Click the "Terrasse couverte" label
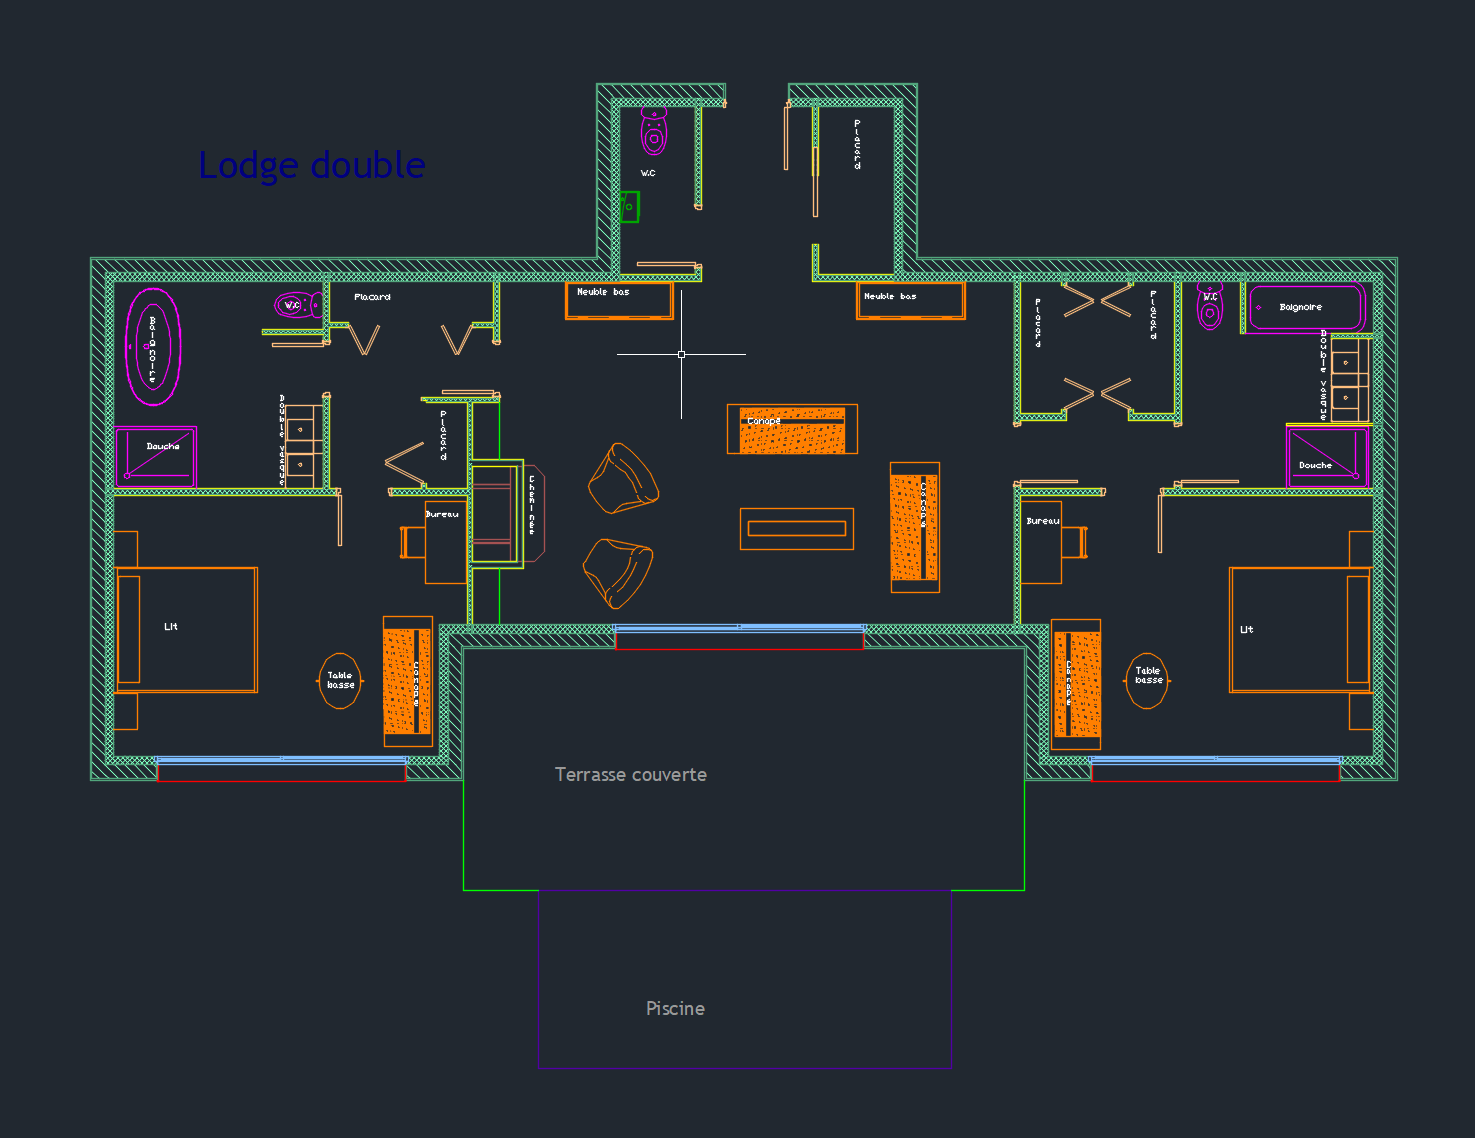This screenshot has width=1475, height=1138. tap(631, 775)
